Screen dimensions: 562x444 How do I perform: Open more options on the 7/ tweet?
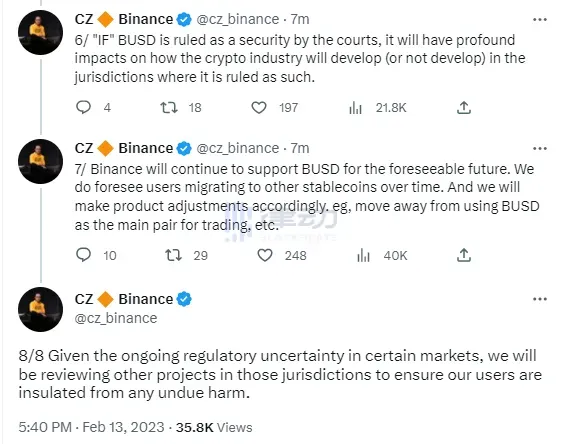tap(540, 148)
